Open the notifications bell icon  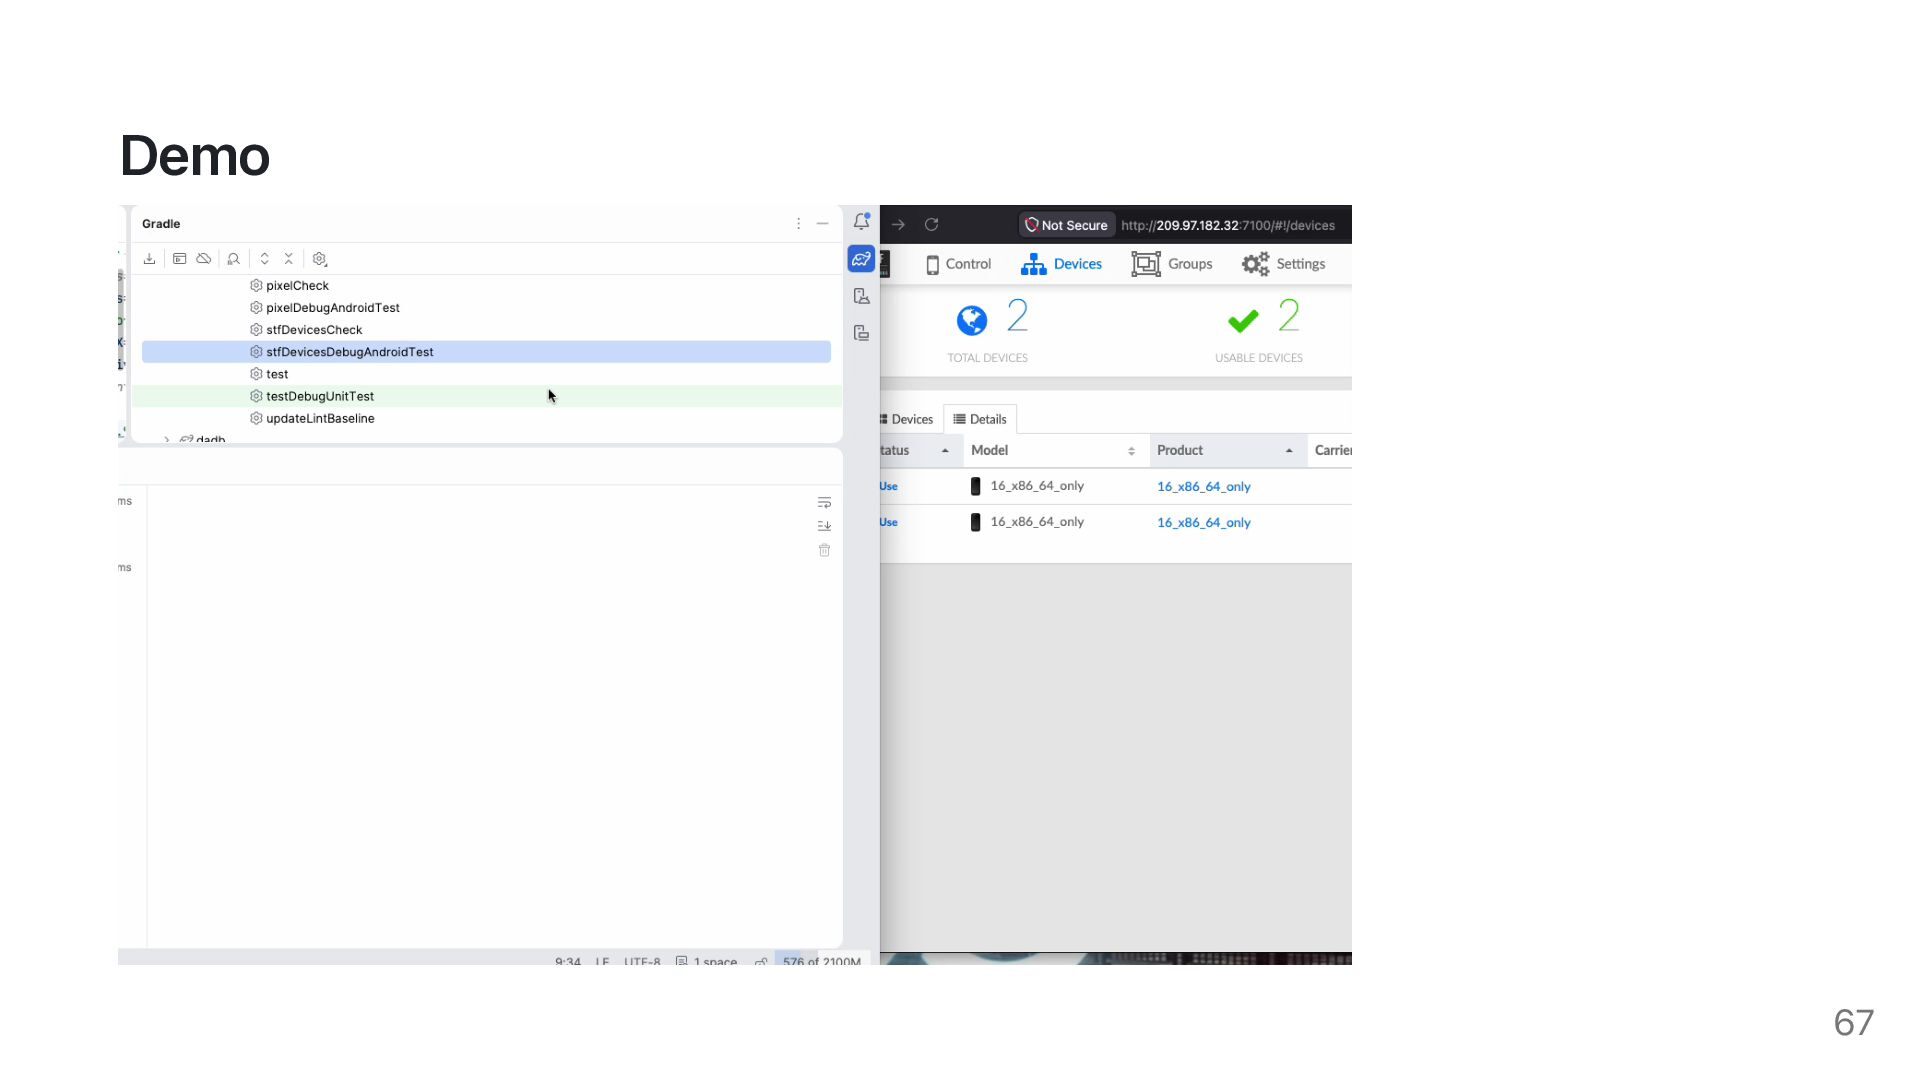coord(861,222)
